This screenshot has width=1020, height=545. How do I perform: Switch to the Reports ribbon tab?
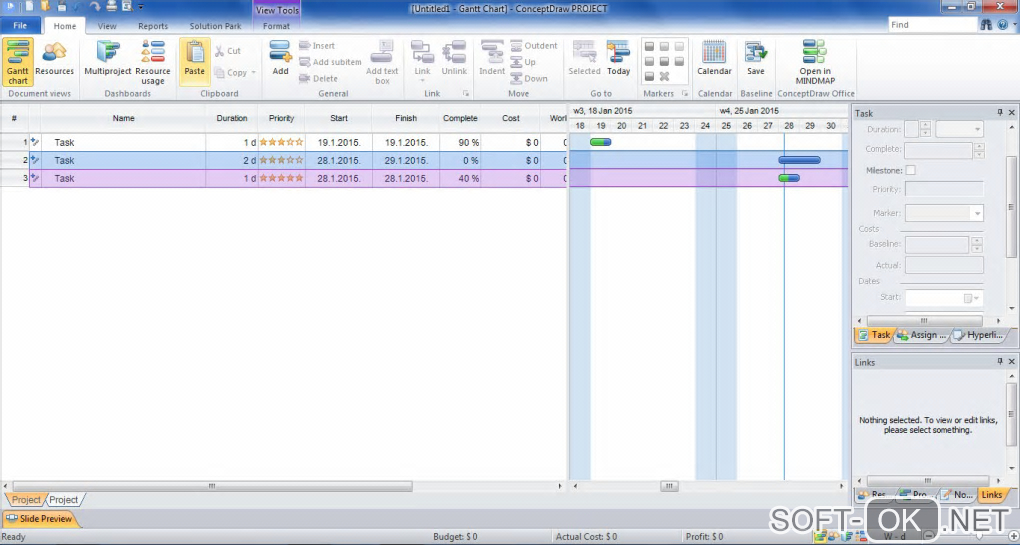click(153, 26)
